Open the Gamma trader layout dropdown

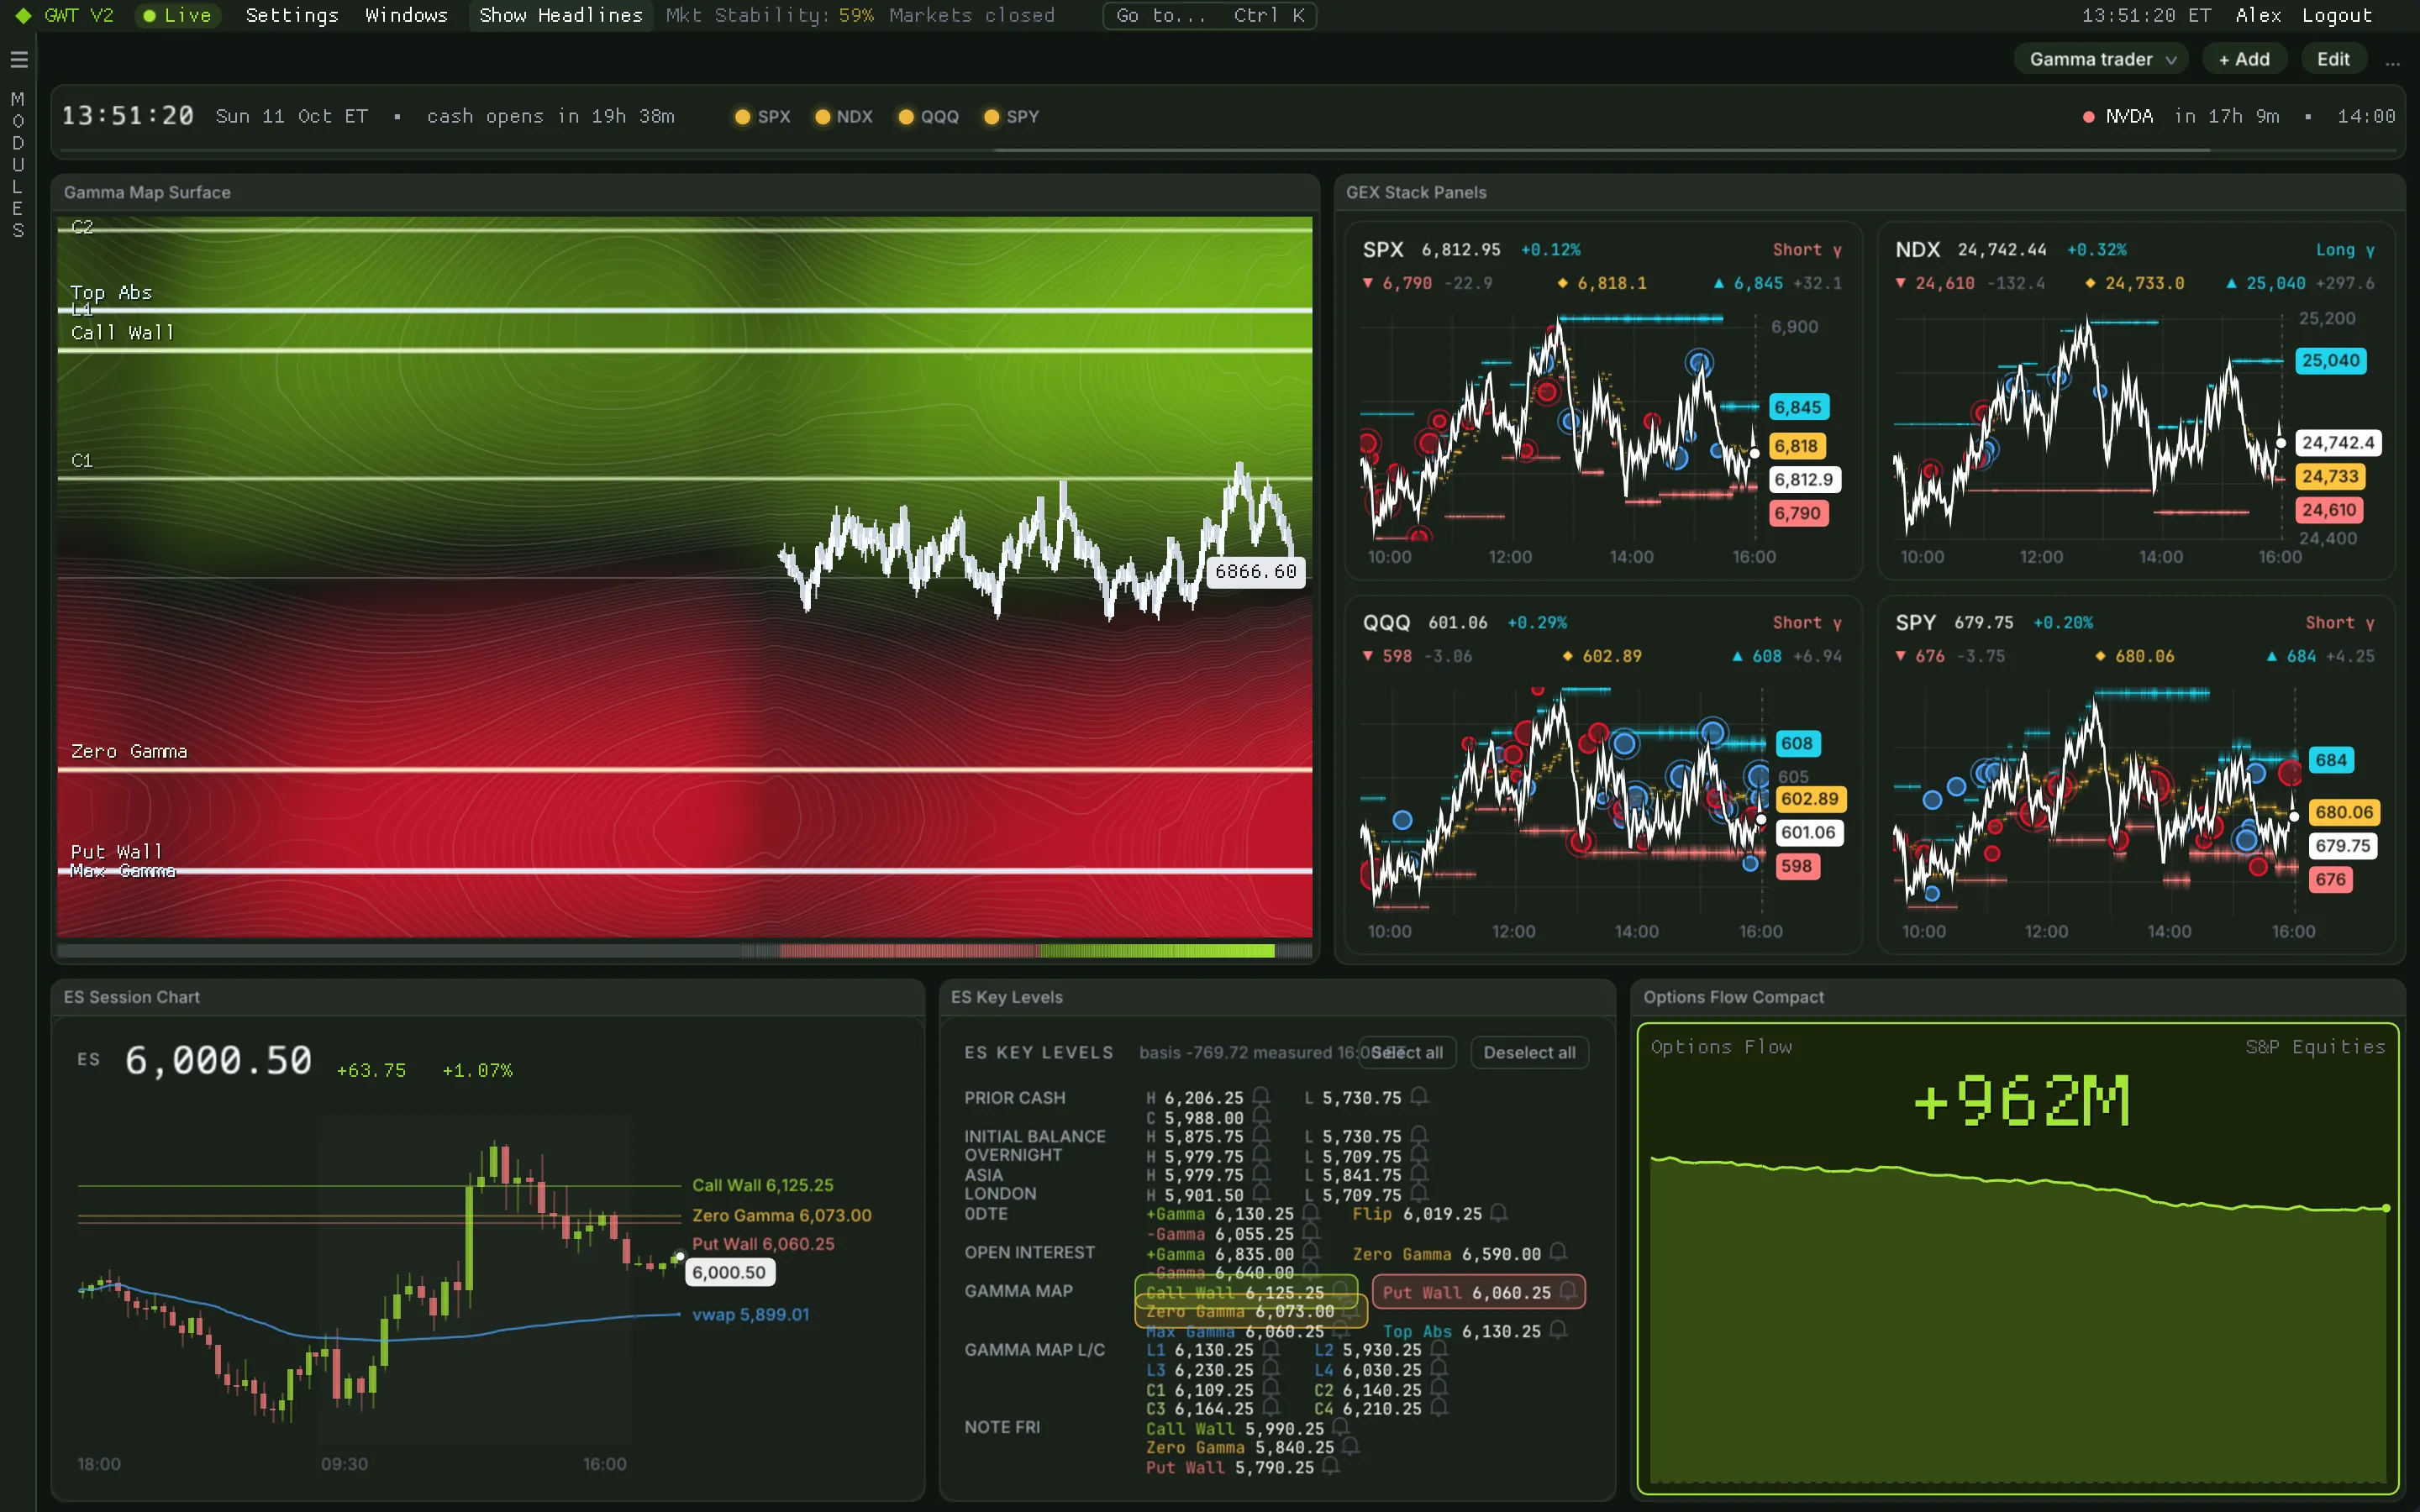click(2101, 59)
